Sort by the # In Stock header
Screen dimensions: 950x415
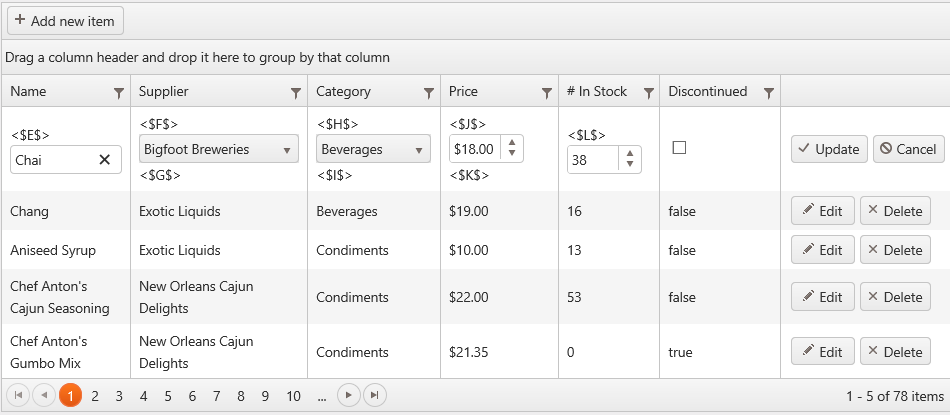tap(597, 91)
